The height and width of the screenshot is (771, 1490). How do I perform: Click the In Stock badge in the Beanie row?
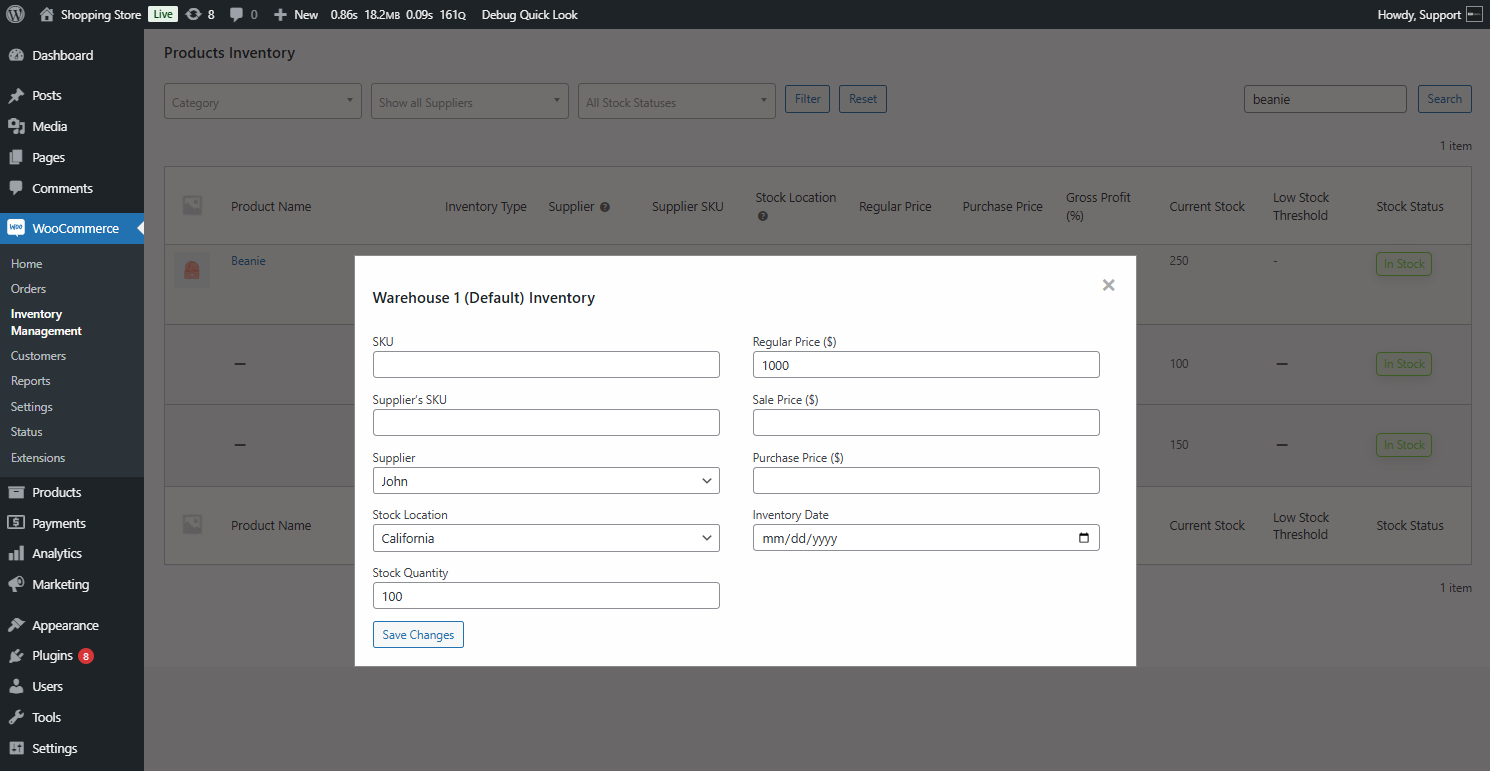[x=1404, y=264]
